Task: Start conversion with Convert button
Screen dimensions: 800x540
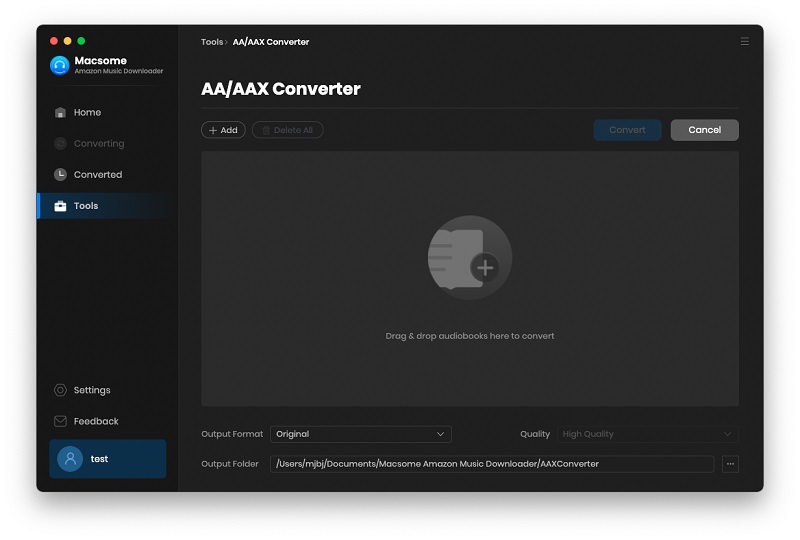Action: 627,130
